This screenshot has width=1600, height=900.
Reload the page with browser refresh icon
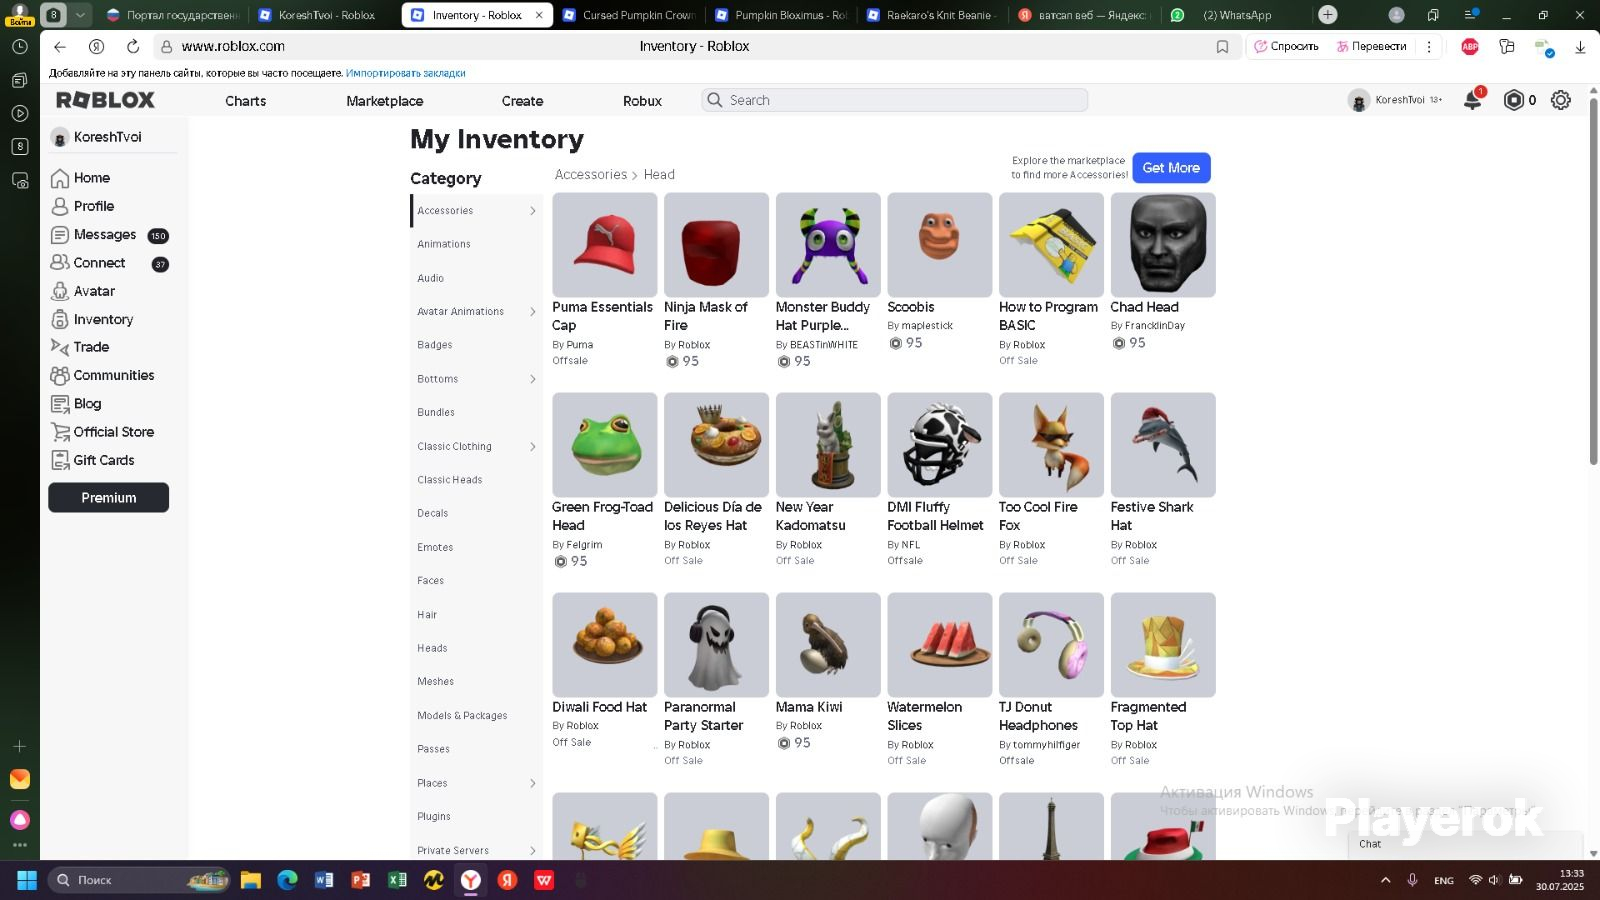pyautogui.click(x=132, y=46)
